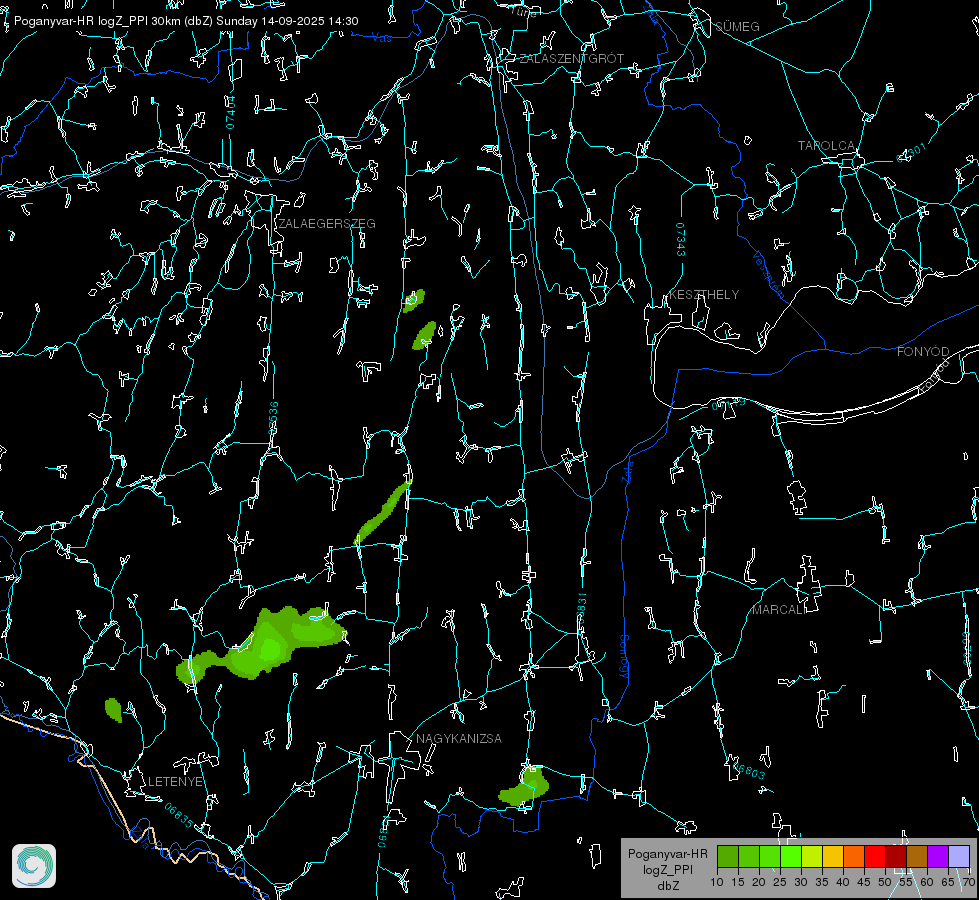
Task: Click the 06835 road number label
Action: 179,816
